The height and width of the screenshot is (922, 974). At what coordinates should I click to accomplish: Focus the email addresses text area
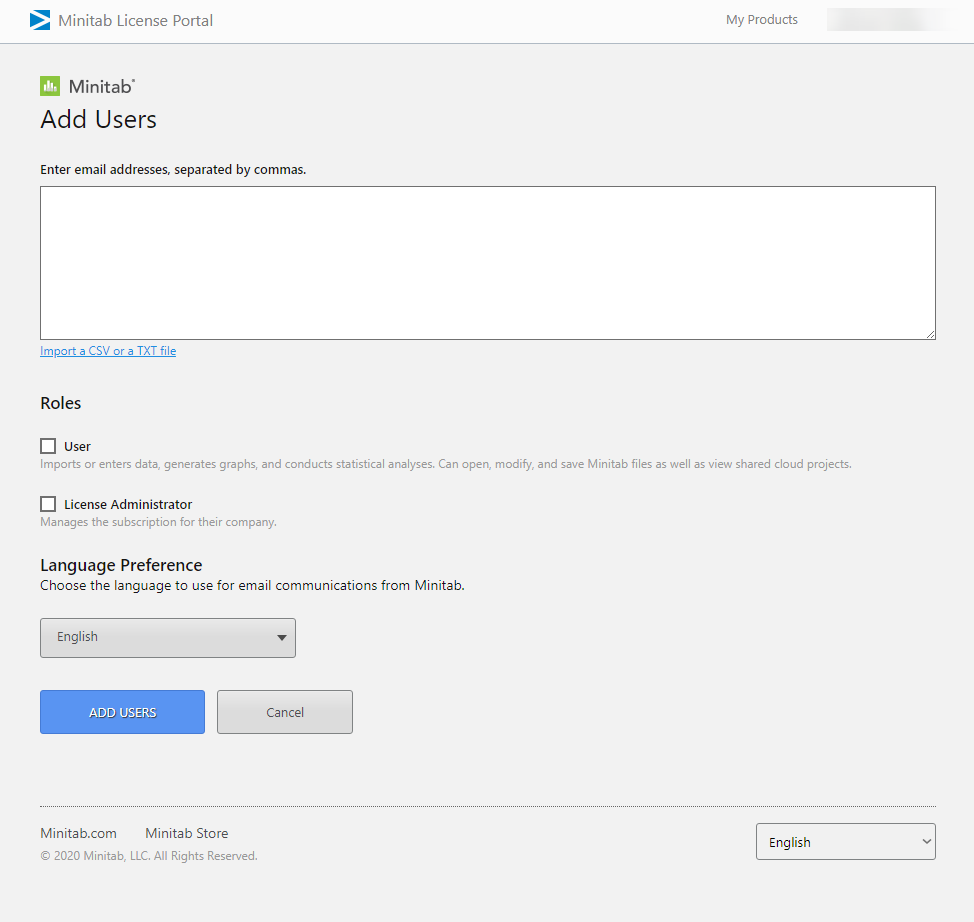[487, 262]
